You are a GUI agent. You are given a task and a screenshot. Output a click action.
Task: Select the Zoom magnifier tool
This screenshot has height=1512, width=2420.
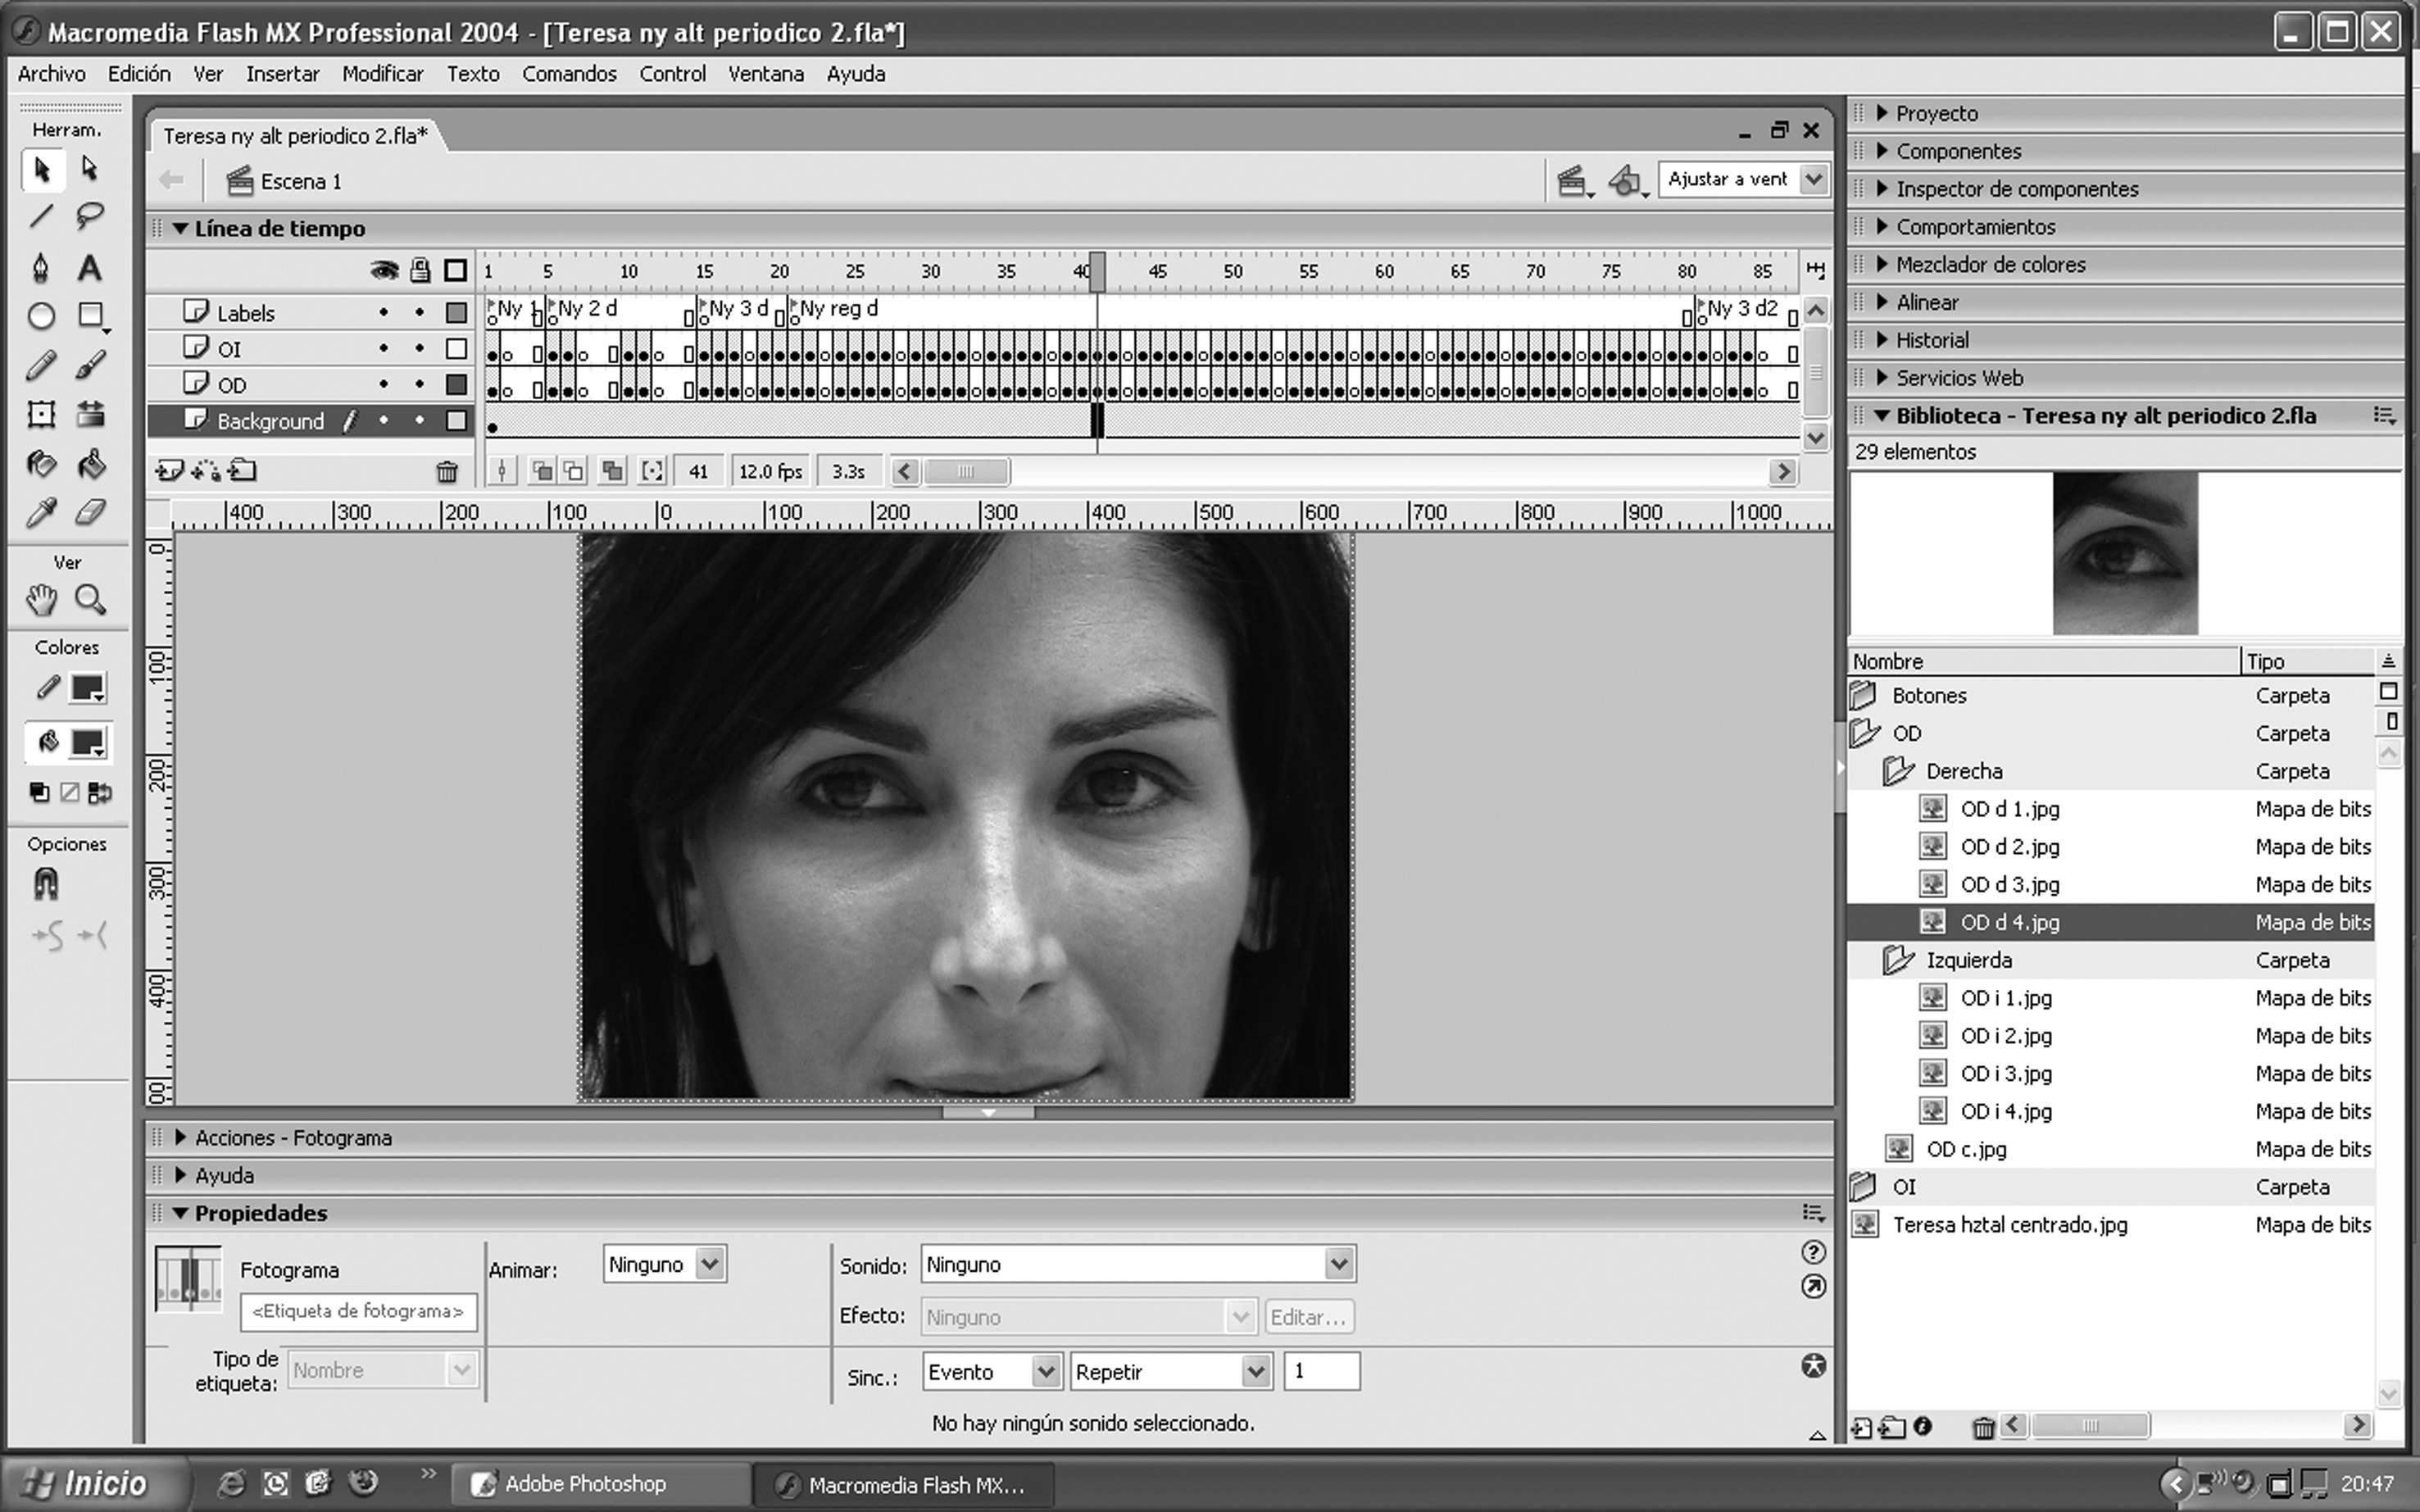point(90,600)
